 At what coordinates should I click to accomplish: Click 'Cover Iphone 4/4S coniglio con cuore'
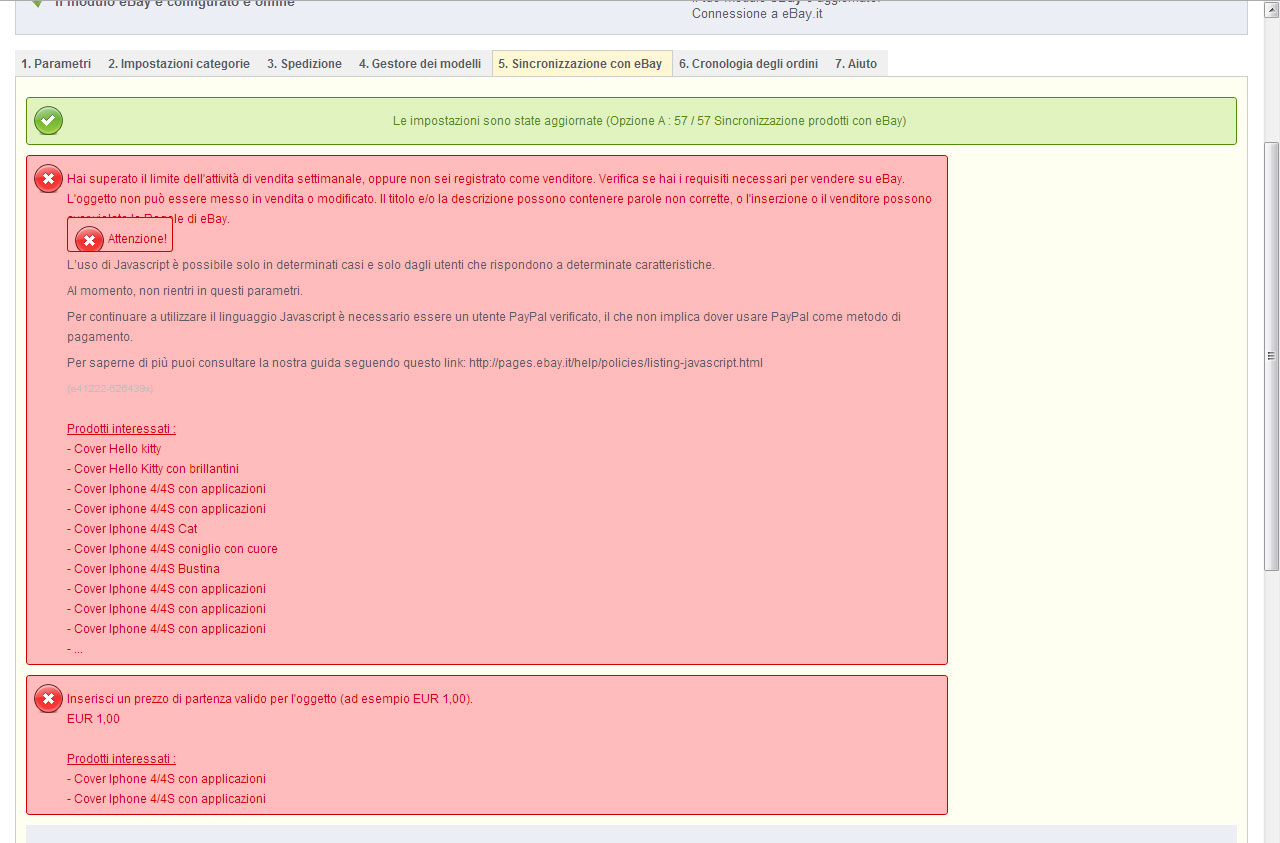[x=172, y=549]
